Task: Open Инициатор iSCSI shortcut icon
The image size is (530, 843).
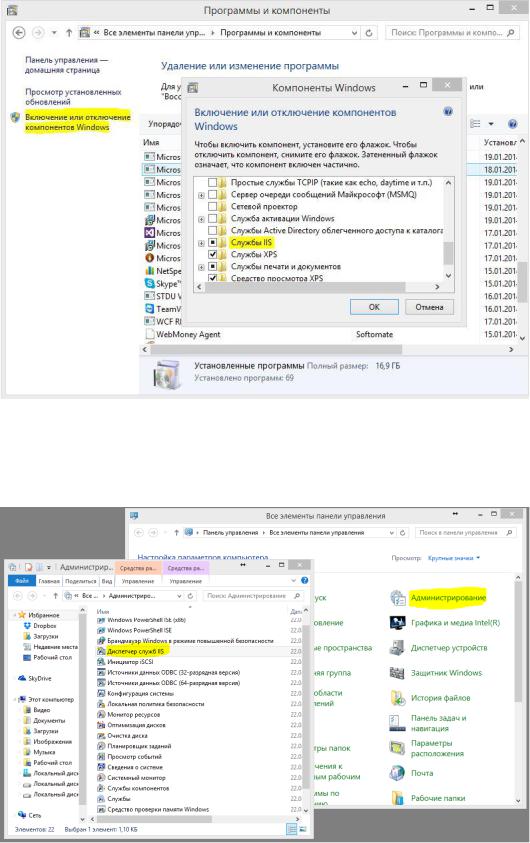Action: (x=101, y=662)
